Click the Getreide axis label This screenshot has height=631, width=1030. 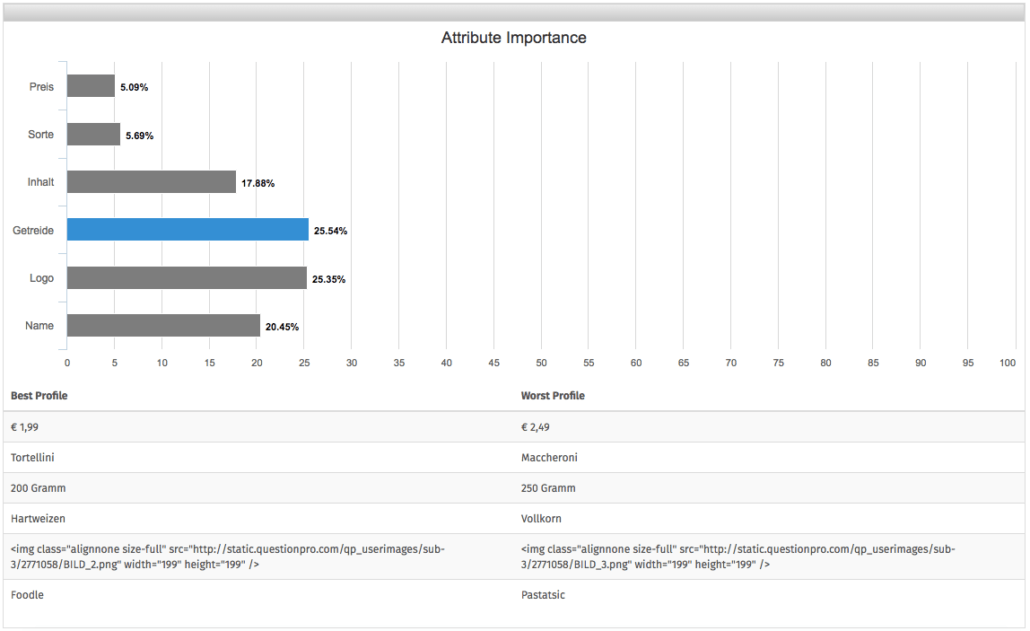pos(32,230)
